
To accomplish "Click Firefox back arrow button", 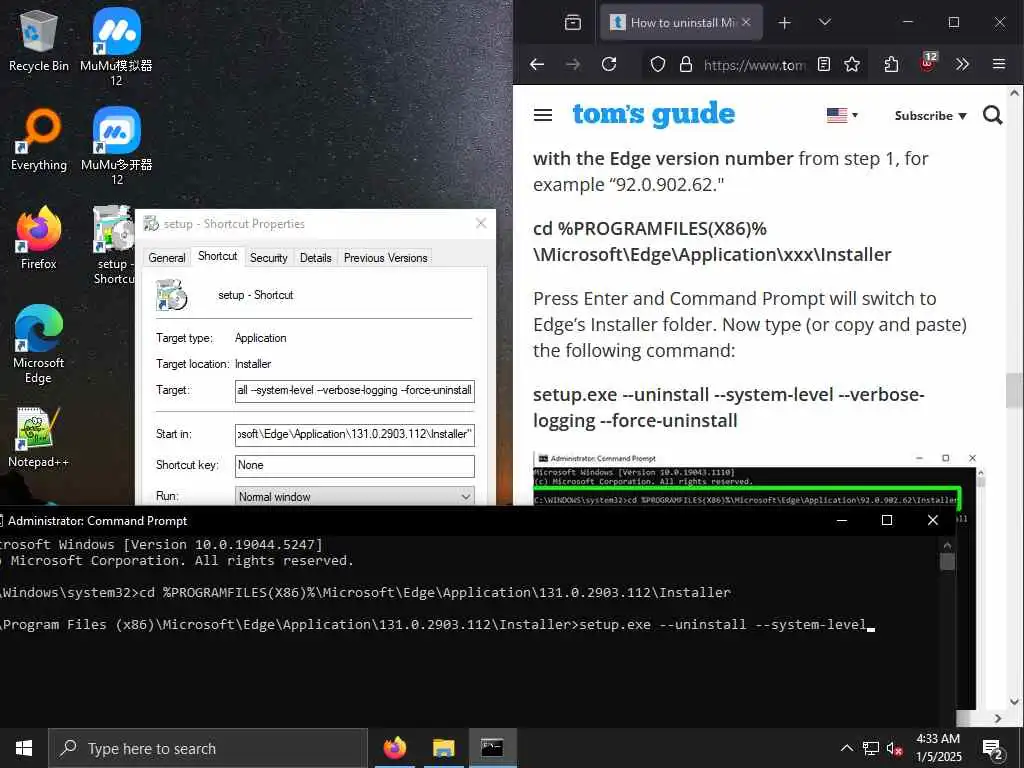I will coord(537,64).
